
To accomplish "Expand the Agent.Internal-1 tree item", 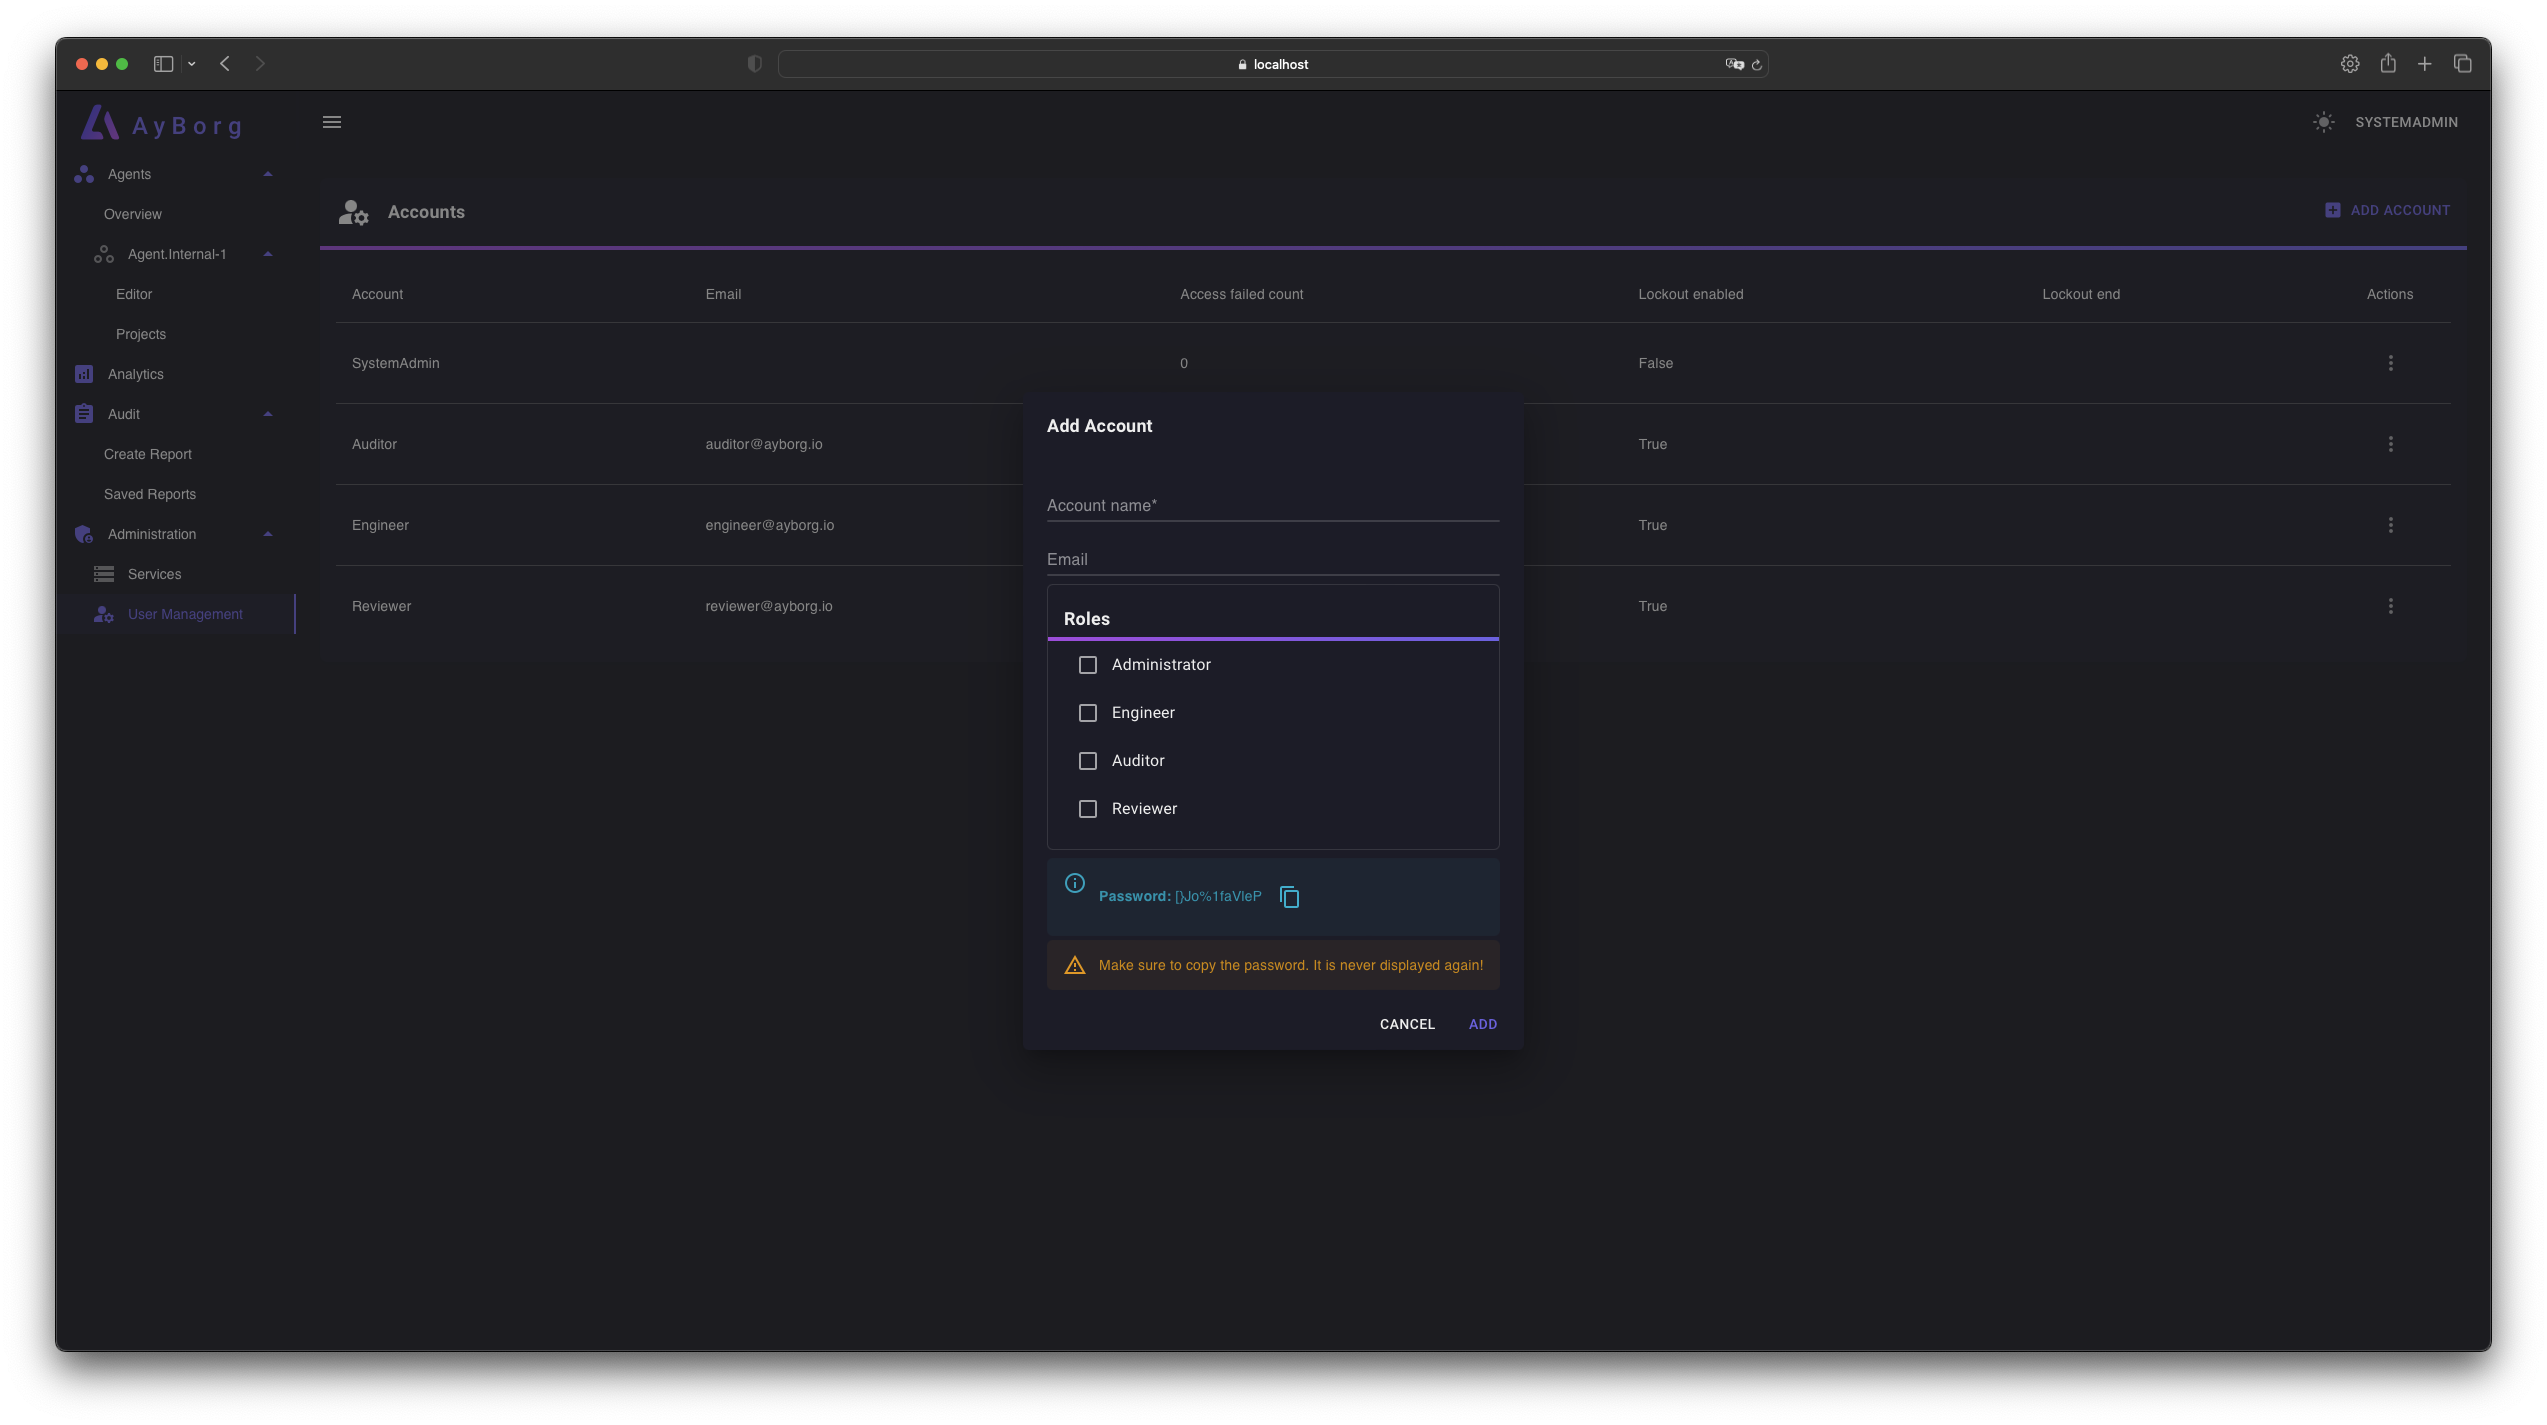I will coord(268,254).
